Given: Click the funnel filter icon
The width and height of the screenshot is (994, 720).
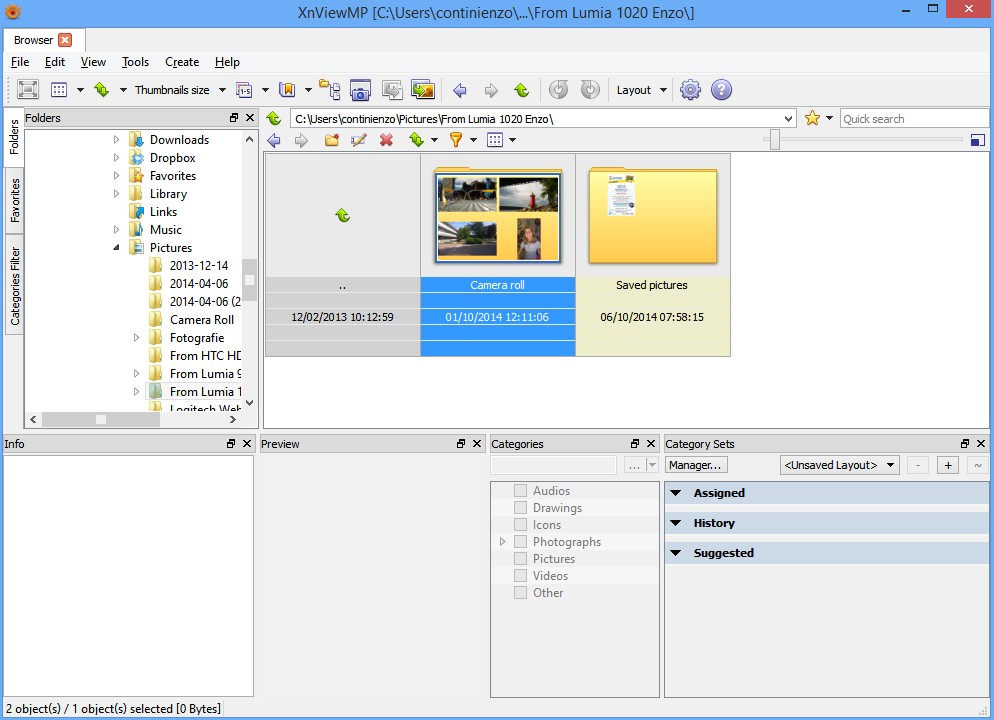Looking at the screenshot, I should pos(455,140).
